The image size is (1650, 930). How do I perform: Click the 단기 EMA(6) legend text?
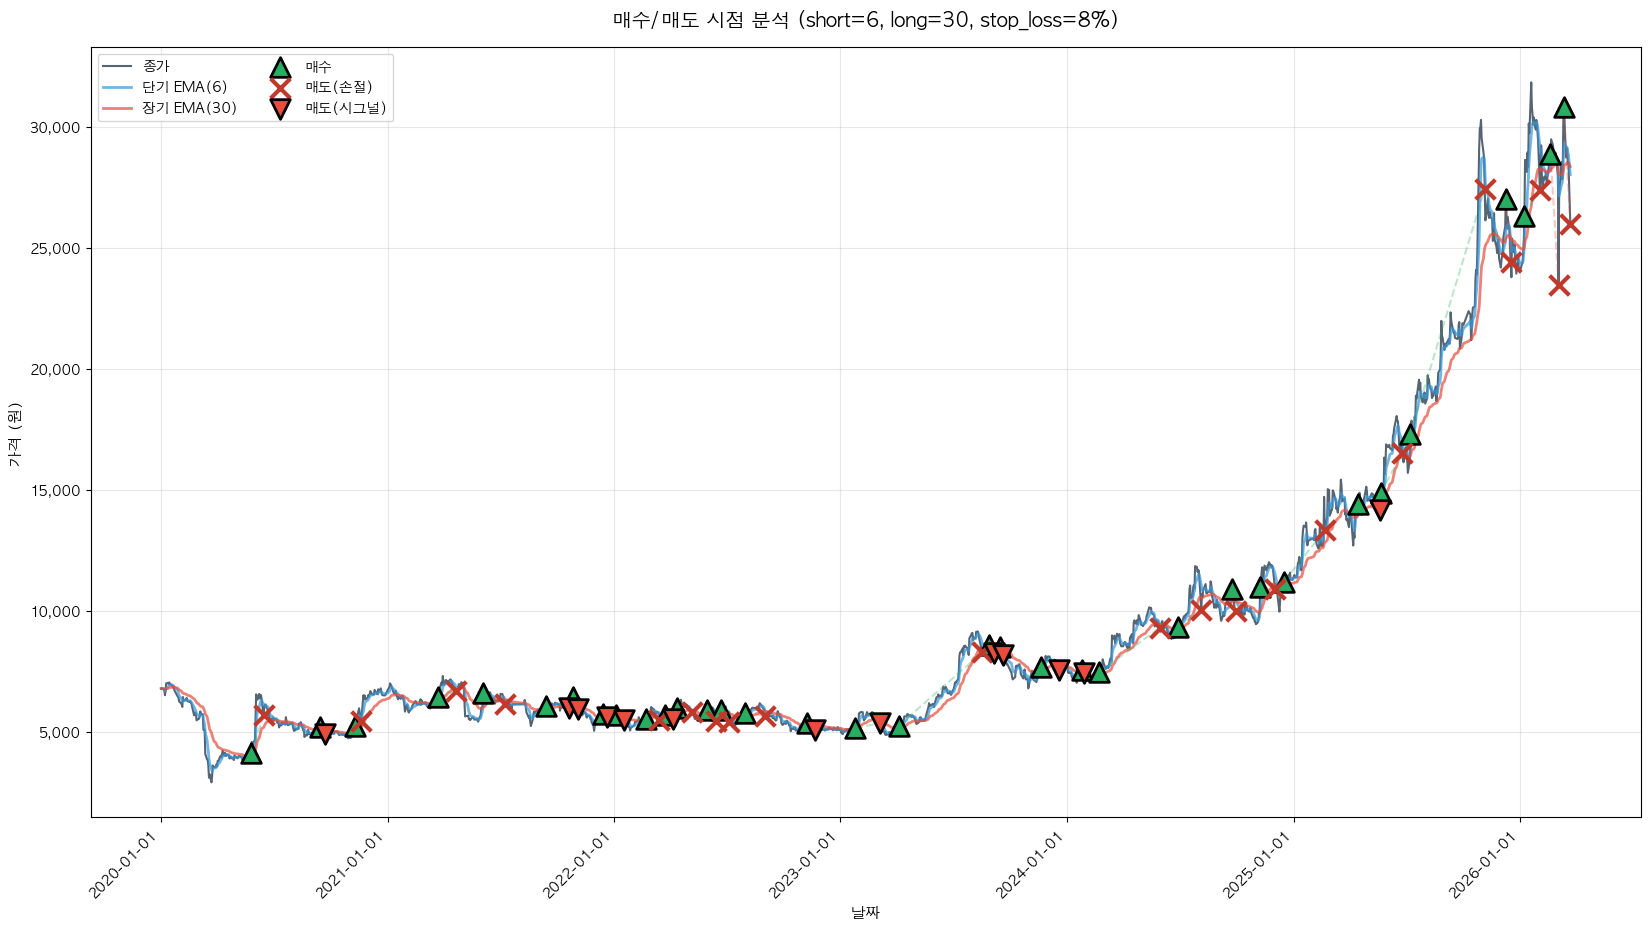(x=185, y=87)
